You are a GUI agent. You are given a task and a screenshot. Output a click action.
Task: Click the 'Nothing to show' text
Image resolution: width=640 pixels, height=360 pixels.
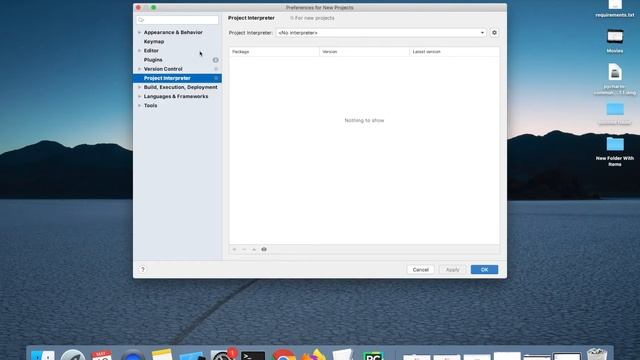[x=364, y=120]
